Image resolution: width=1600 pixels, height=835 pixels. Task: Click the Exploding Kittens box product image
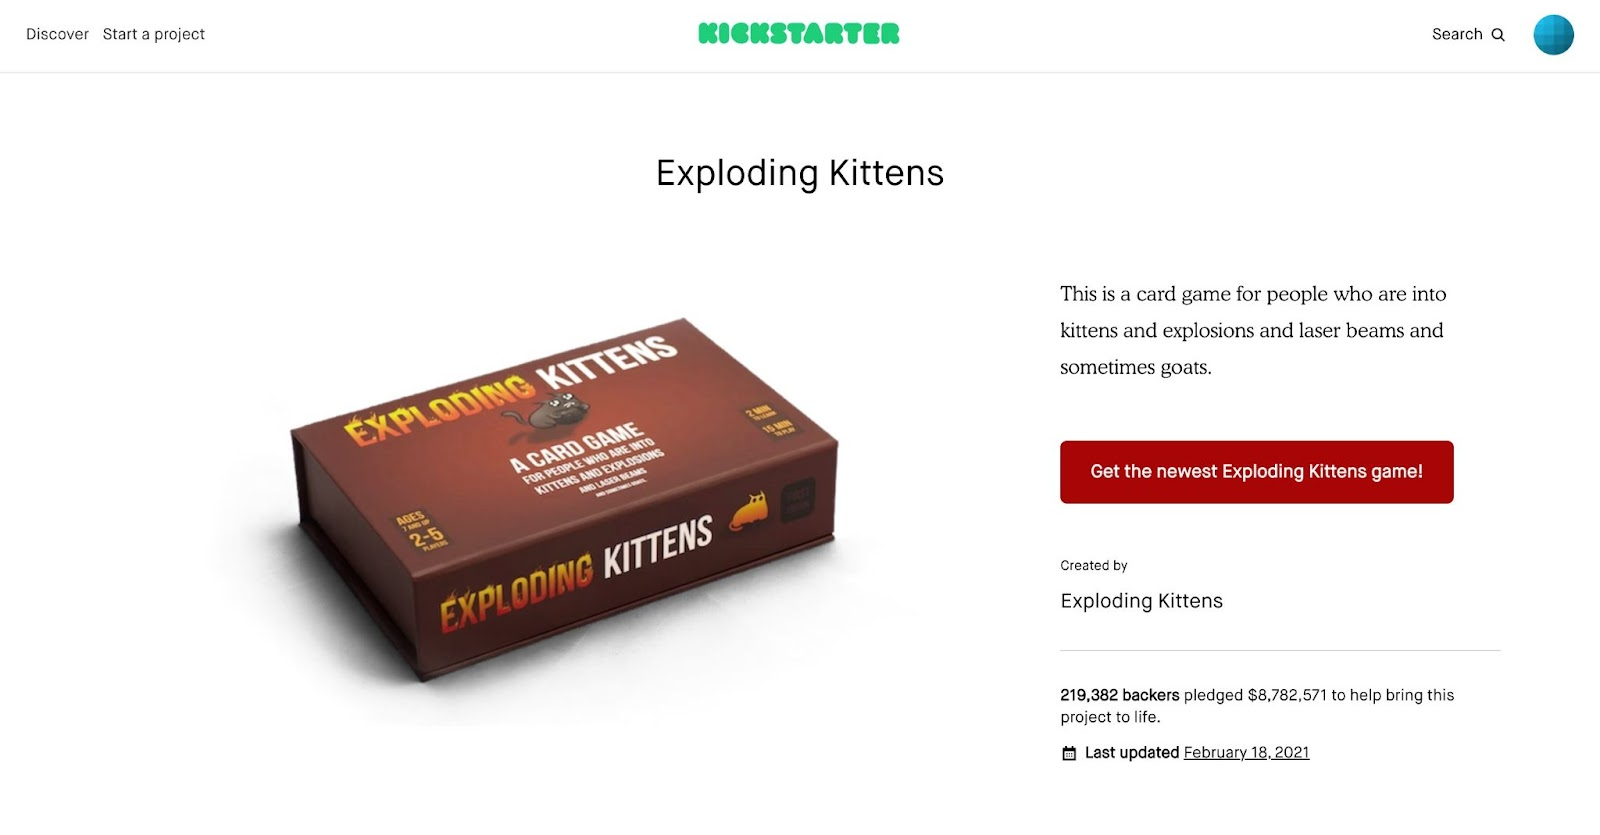562,500
